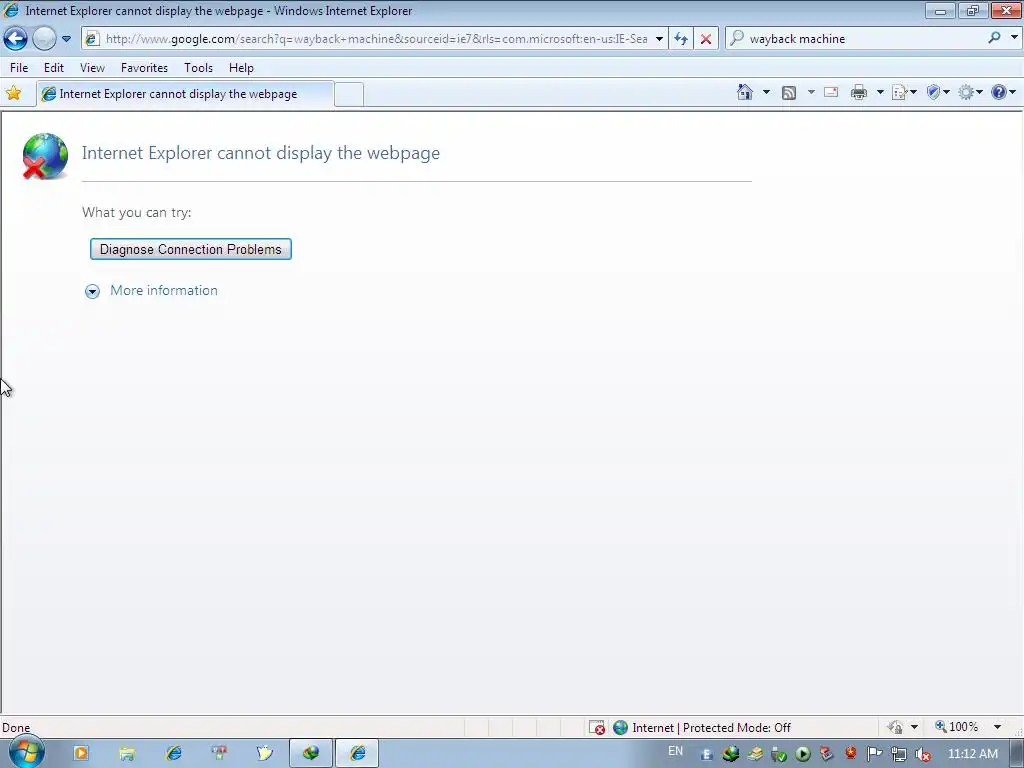Viewport: 1024px width, 768px height.
Task: Click the 11:12 AM clock
Action: point(973,754)
